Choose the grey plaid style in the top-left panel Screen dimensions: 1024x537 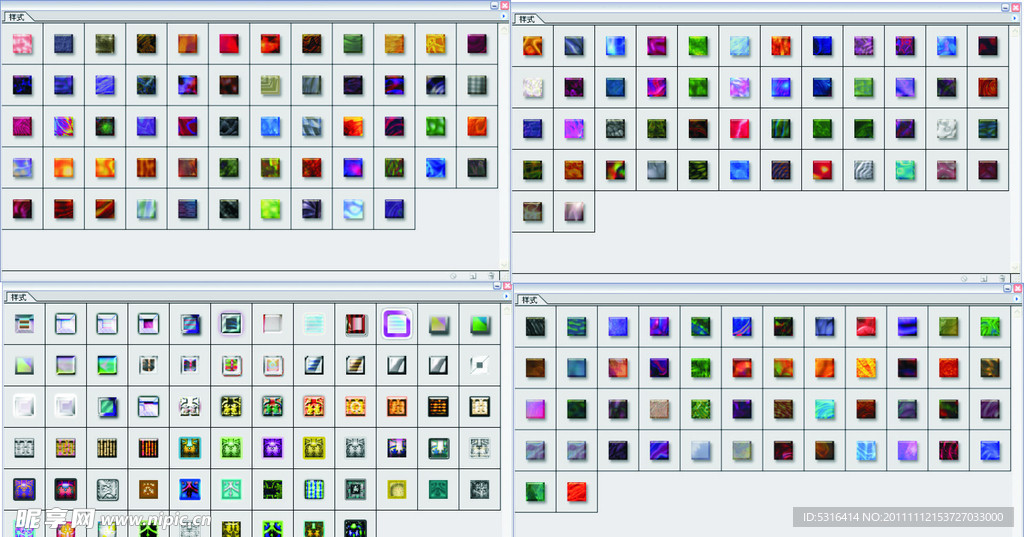coord(477,86)
